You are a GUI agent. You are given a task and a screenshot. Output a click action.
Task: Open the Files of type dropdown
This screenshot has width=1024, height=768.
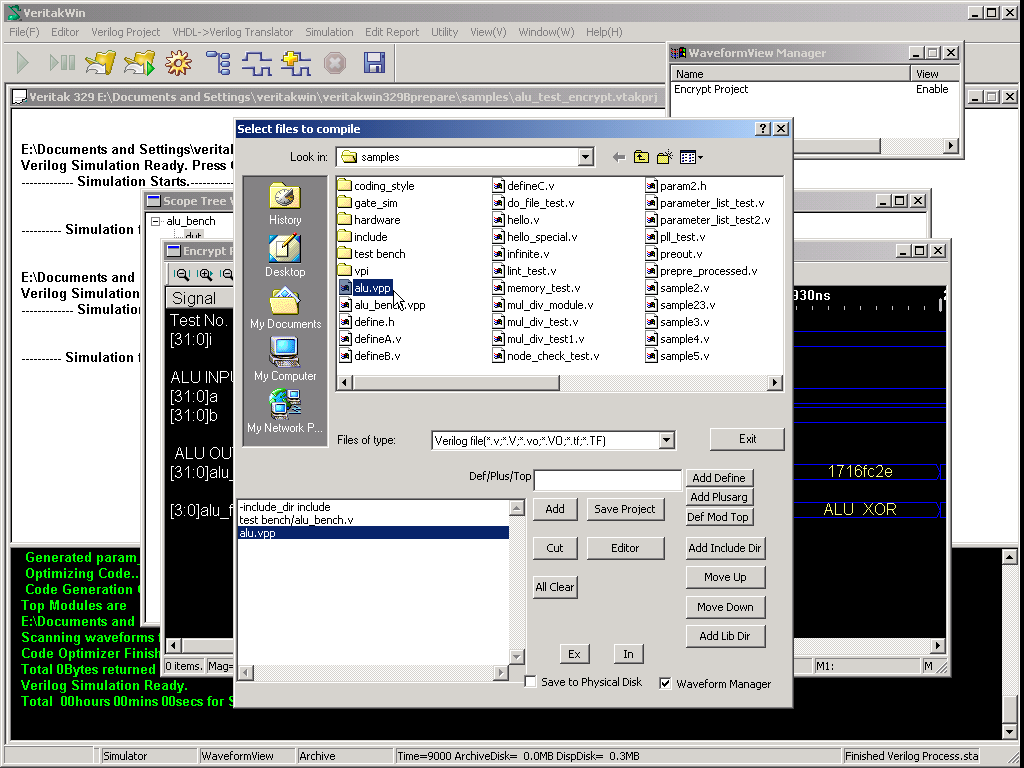click(x=667, y=440)
